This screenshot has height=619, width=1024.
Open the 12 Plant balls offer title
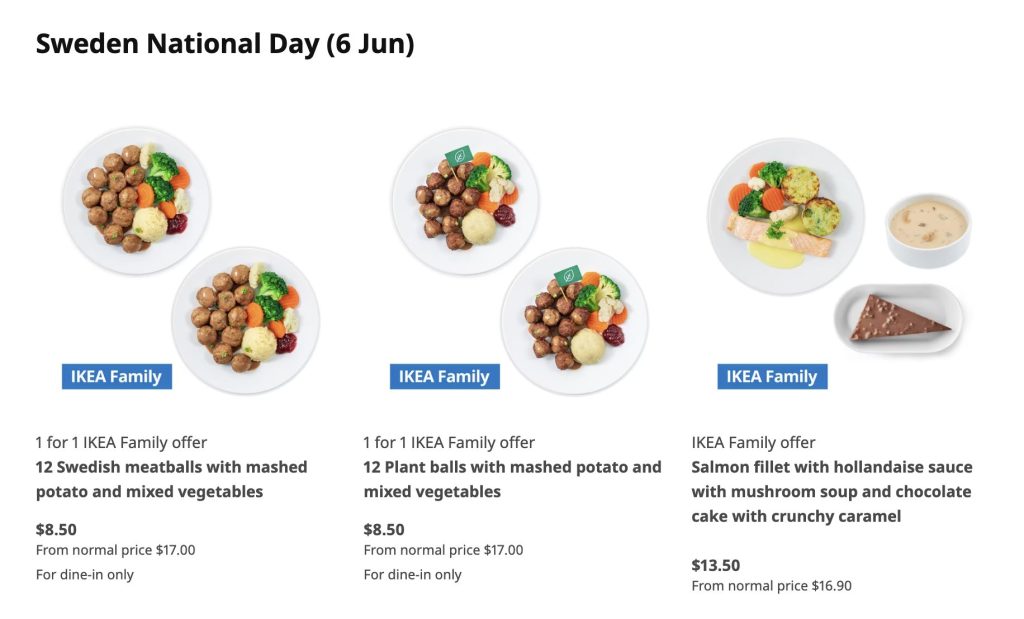[x=512, y=479]
